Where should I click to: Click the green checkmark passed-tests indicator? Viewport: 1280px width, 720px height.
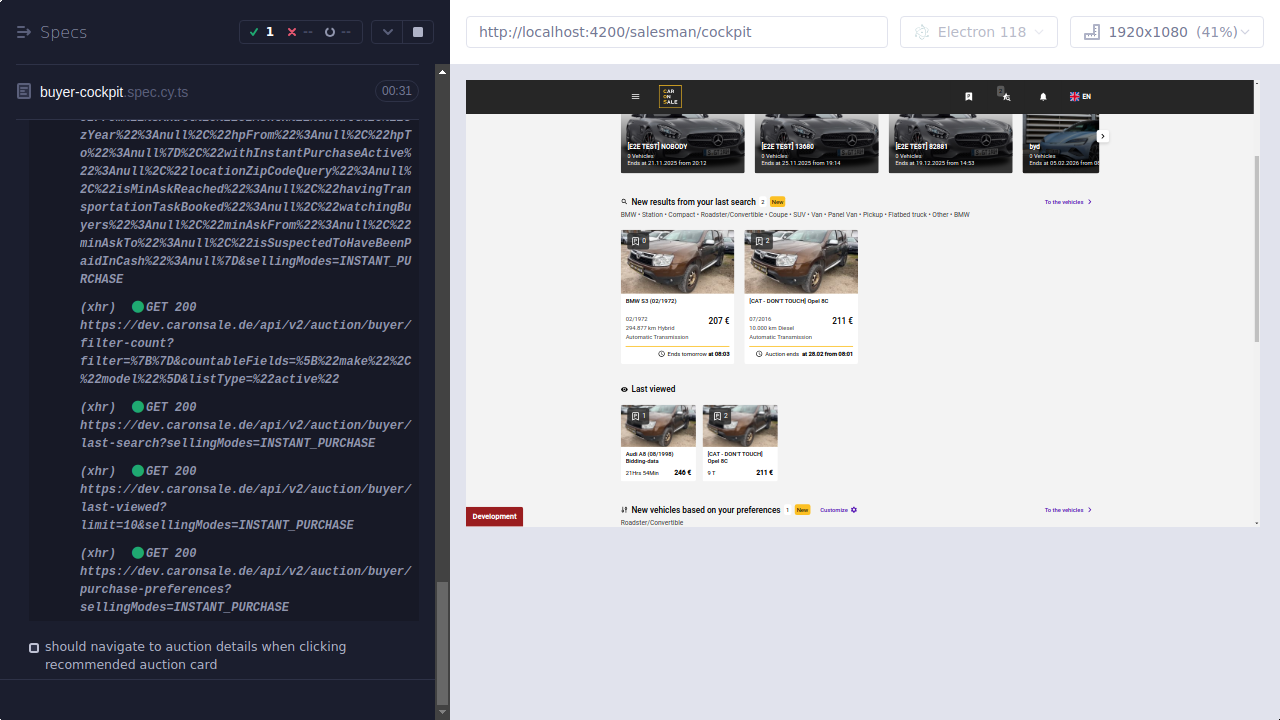(x=254, y=31)
